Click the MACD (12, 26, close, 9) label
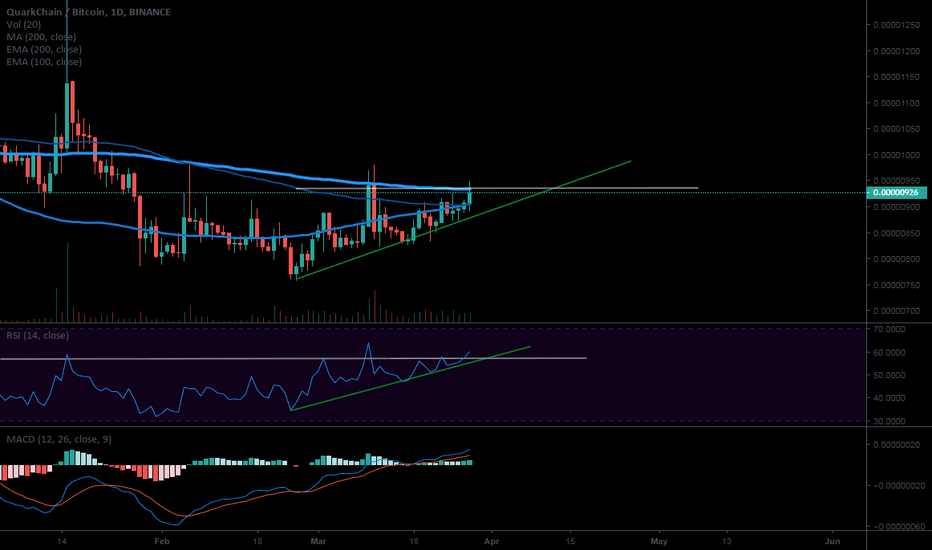The width and height of the screenshot is (932, 550). [x=59, y=439]
